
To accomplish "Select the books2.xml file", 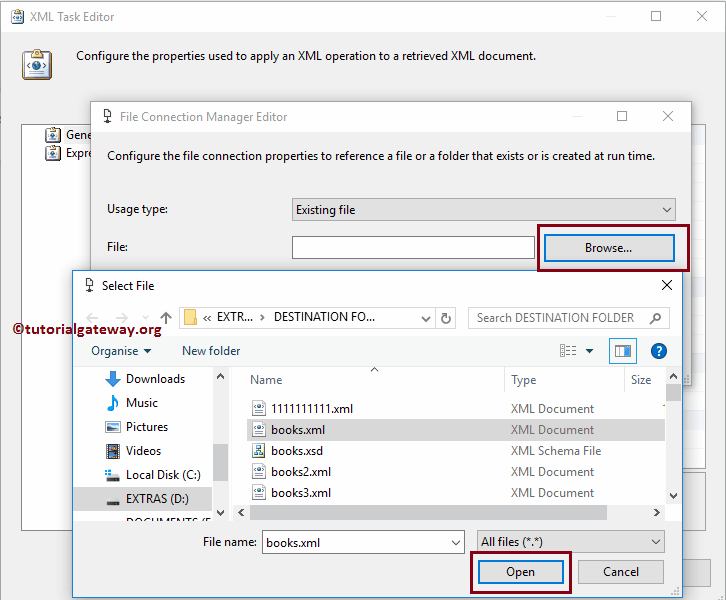I will click(x=301, y=472).
